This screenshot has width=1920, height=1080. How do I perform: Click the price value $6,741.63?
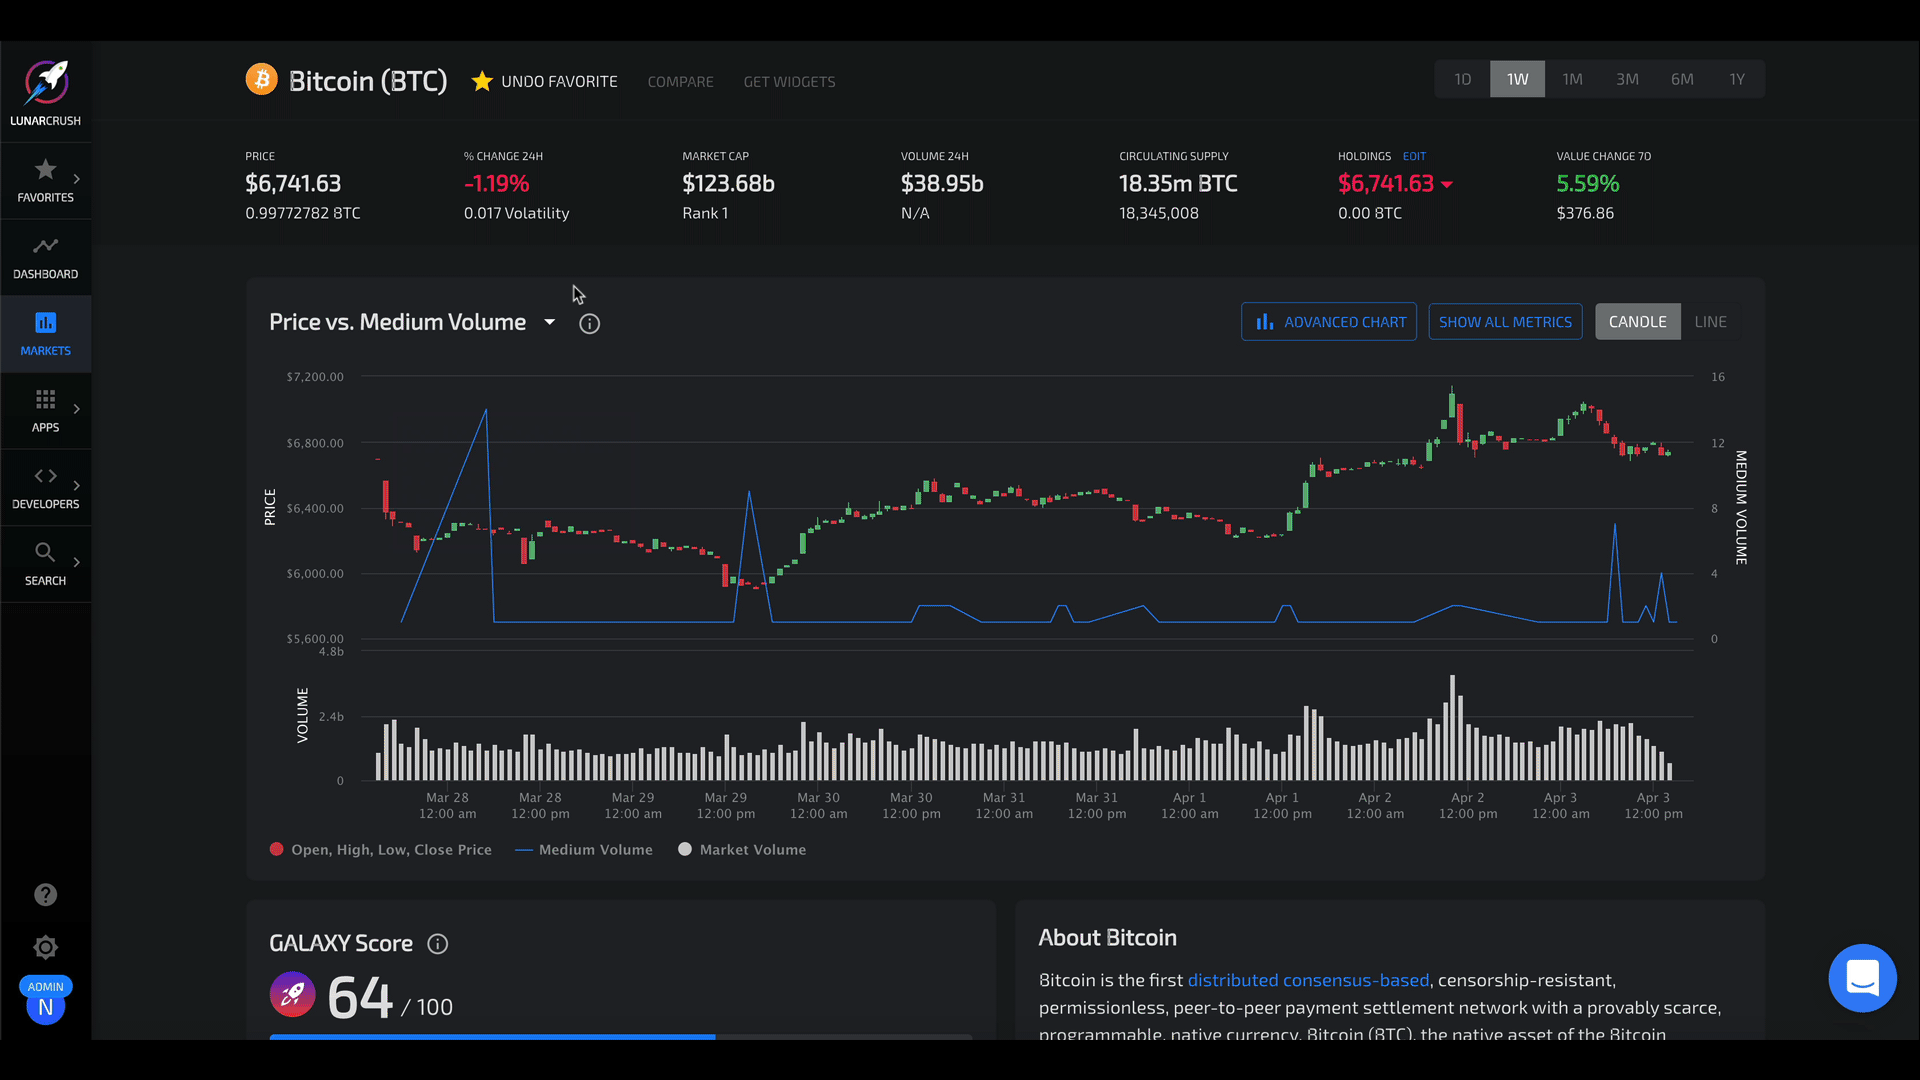[x=293, y=184]
